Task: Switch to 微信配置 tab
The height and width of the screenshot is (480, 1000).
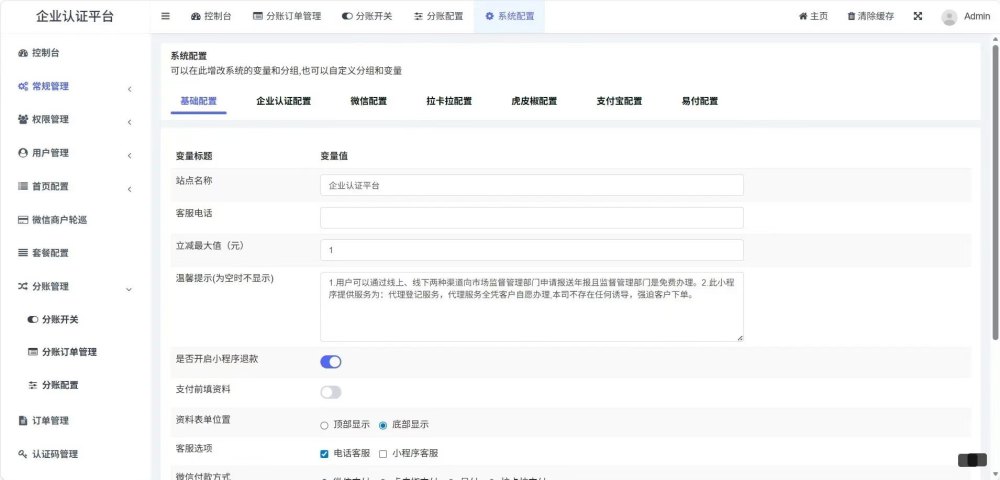Action: coord(369,101)
